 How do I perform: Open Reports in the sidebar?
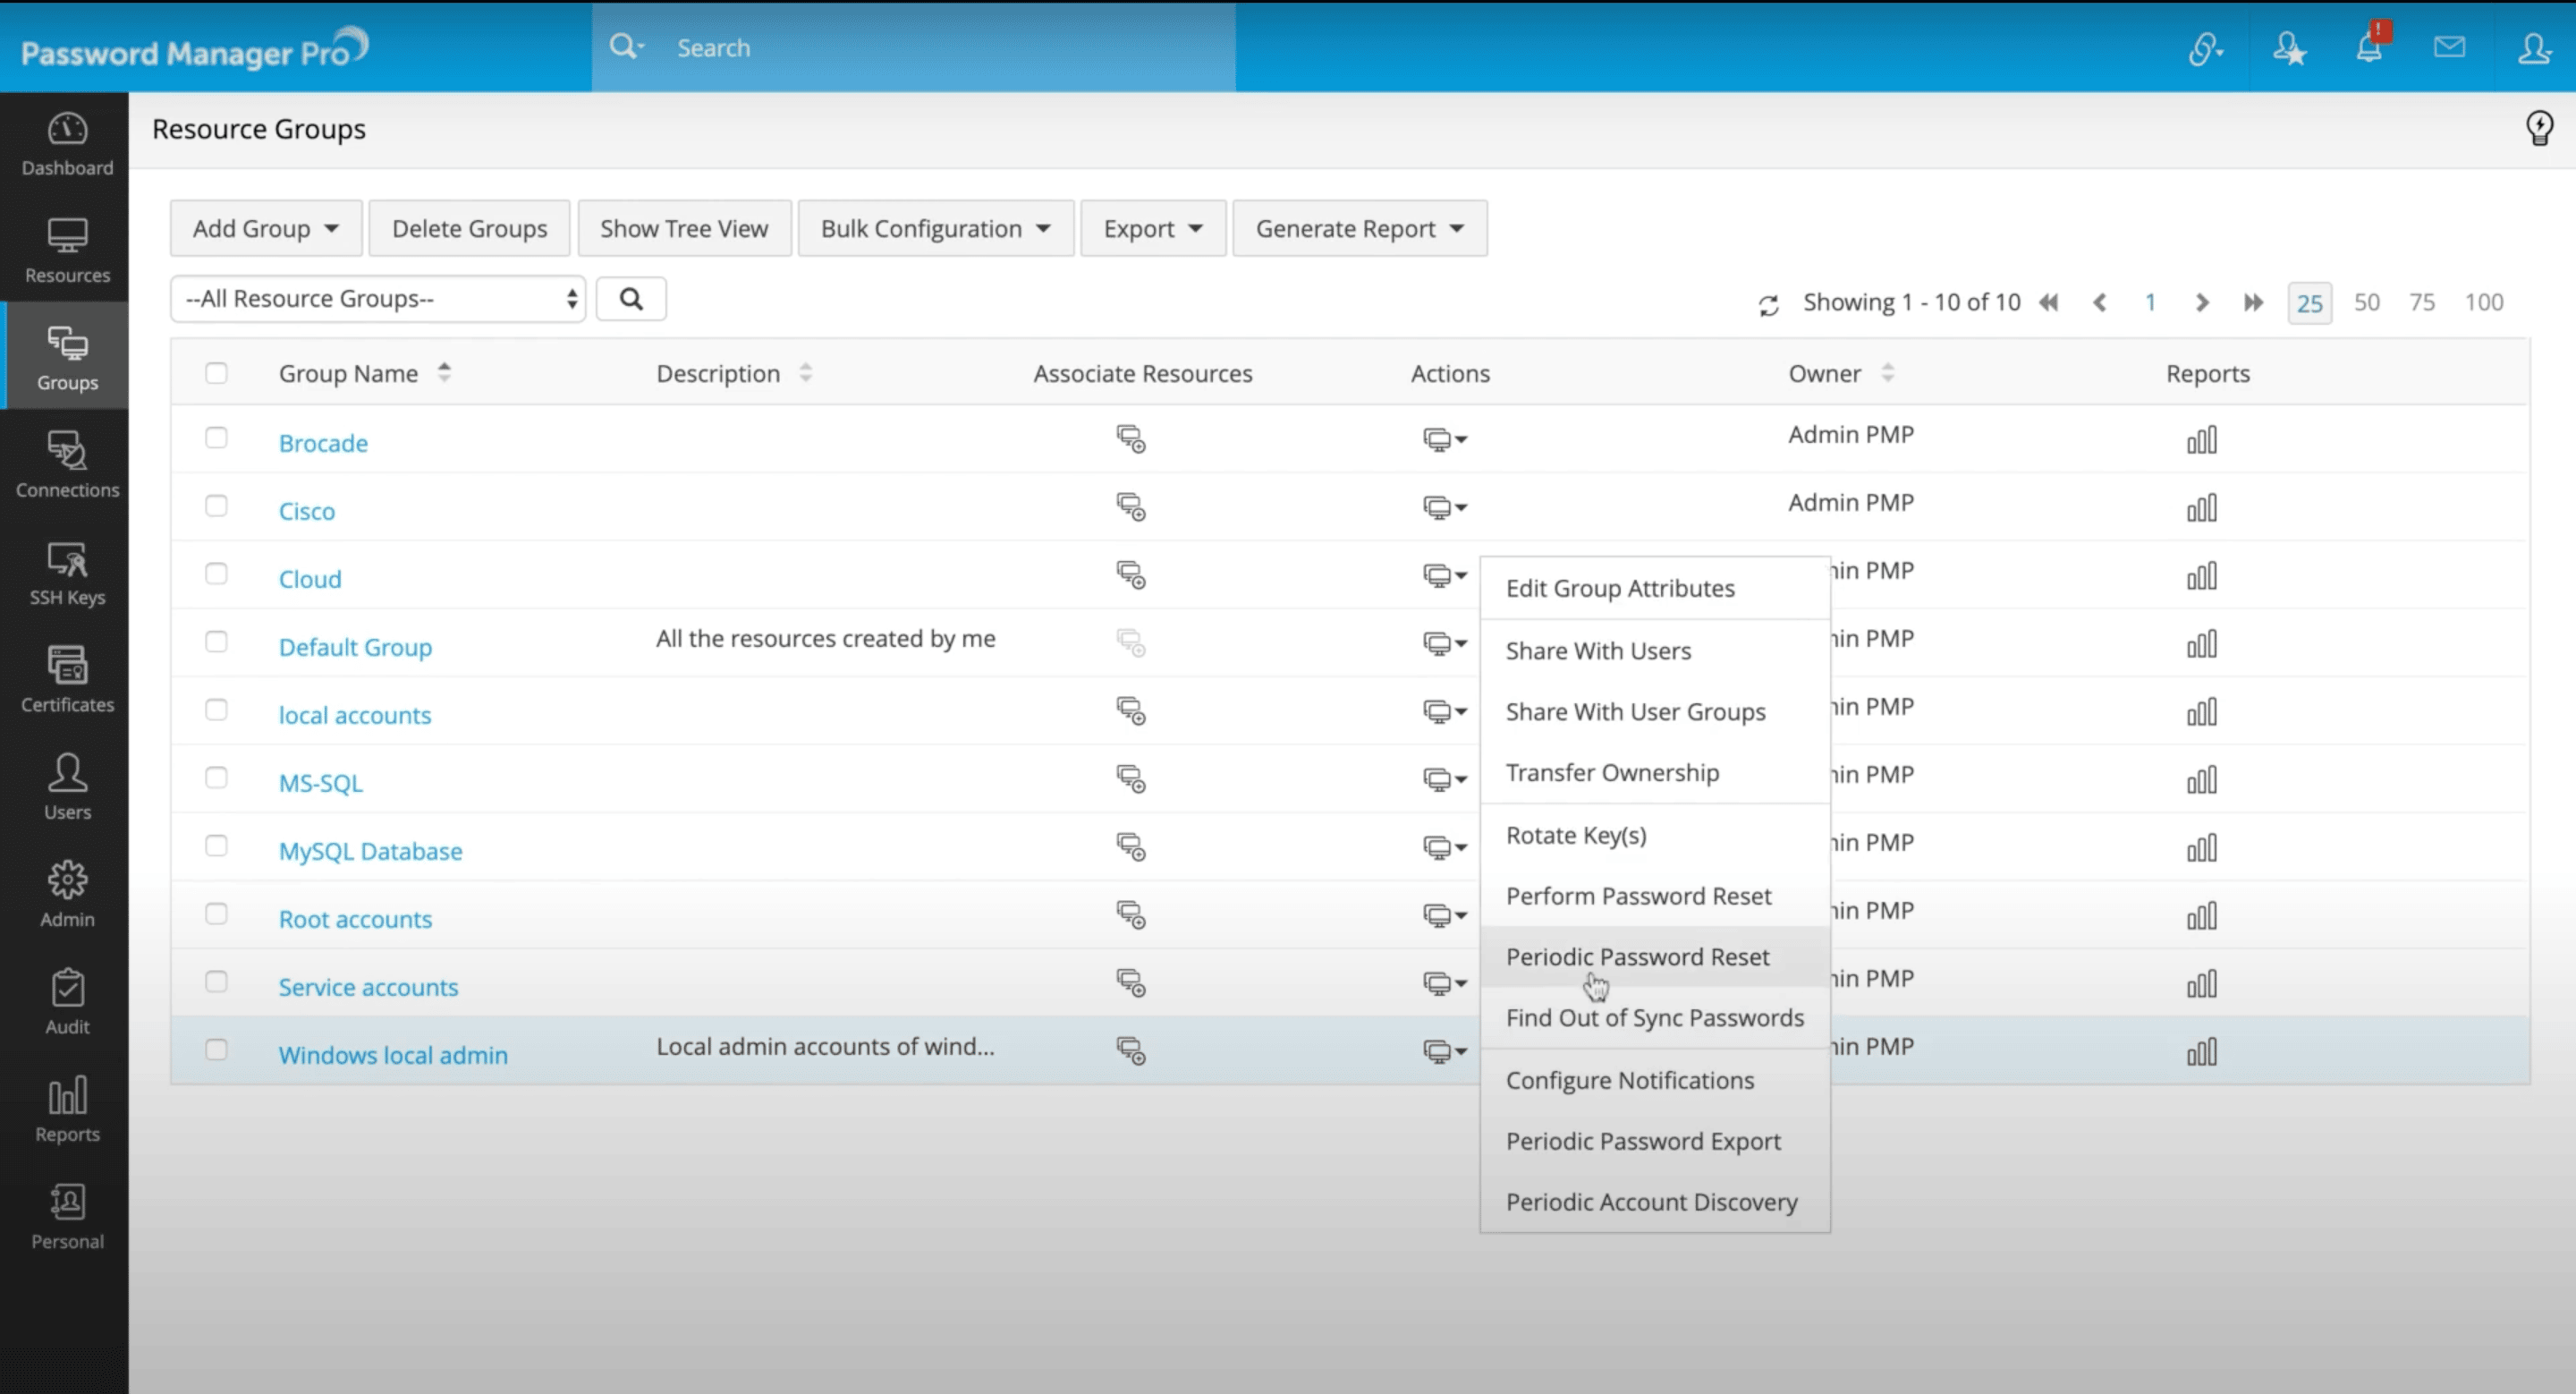pyautogui.click(x=67, y=1110)
